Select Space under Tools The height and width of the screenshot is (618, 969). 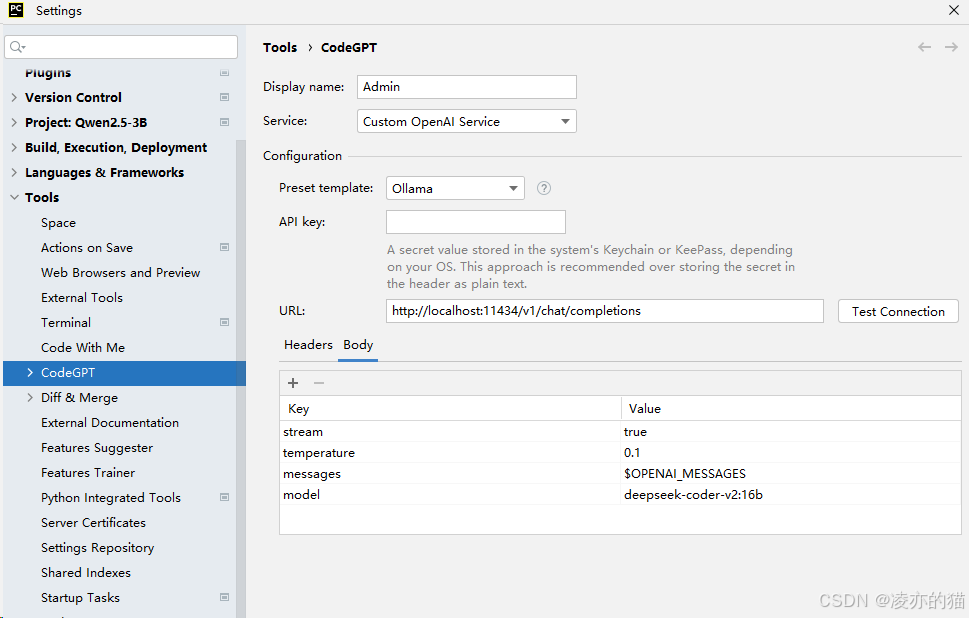[x=59, y=222]
